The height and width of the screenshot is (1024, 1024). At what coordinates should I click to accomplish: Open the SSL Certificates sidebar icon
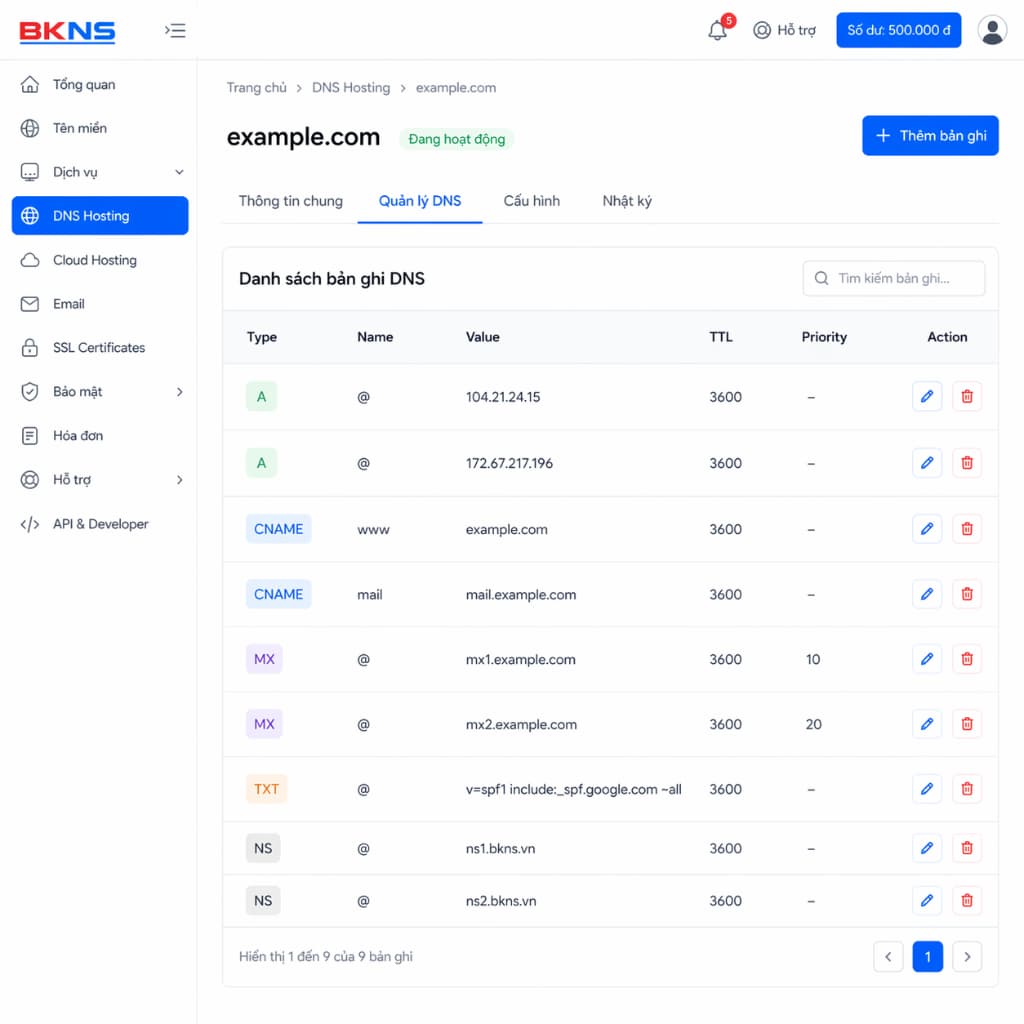point(32,347)
